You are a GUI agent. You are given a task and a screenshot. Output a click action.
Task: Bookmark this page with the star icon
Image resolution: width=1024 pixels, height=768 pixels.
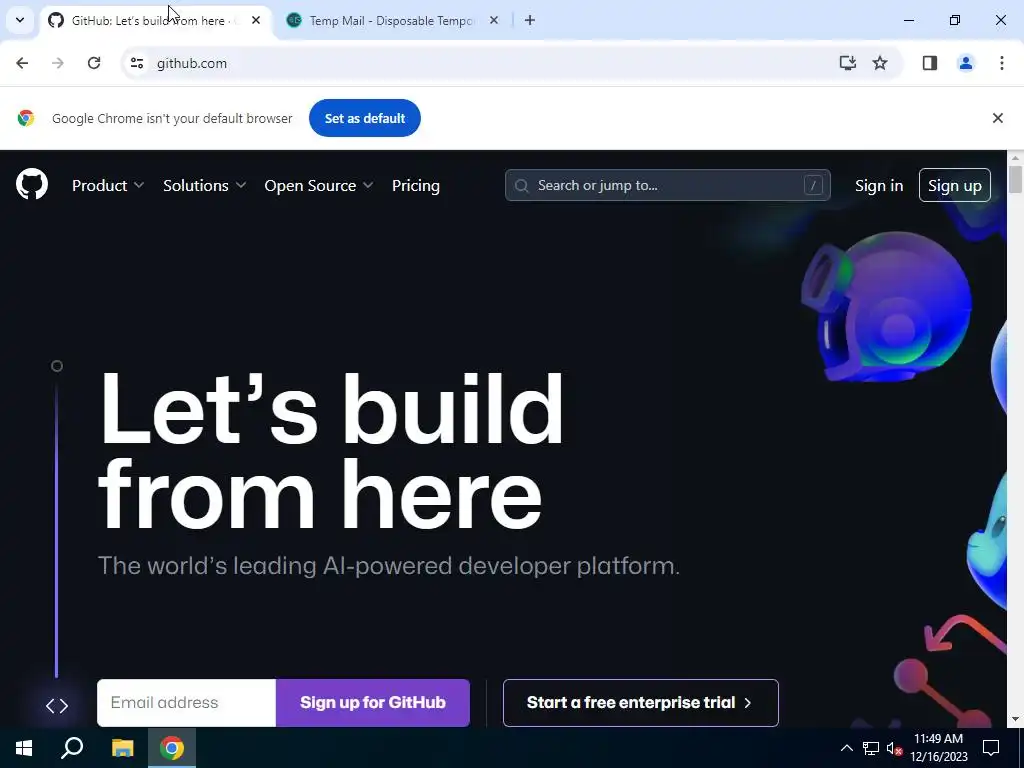point(880,63)
